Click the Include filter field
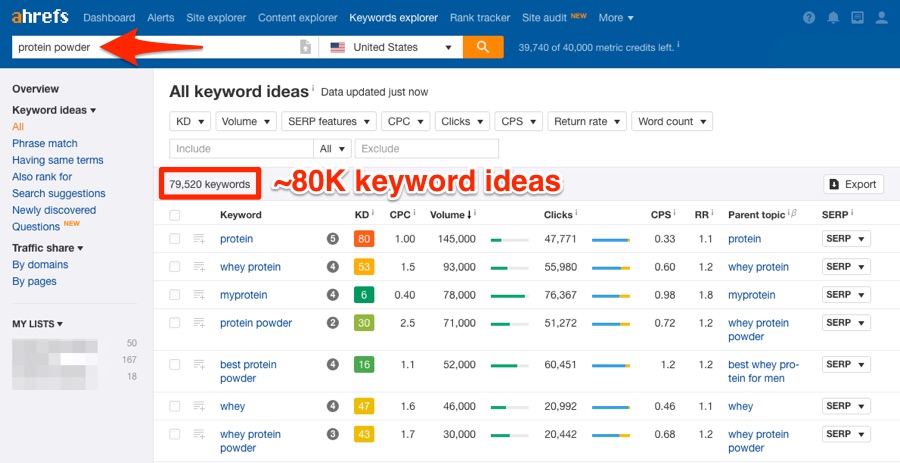The width and height of the screenshot is (900, 463). [x=241, y=149]
